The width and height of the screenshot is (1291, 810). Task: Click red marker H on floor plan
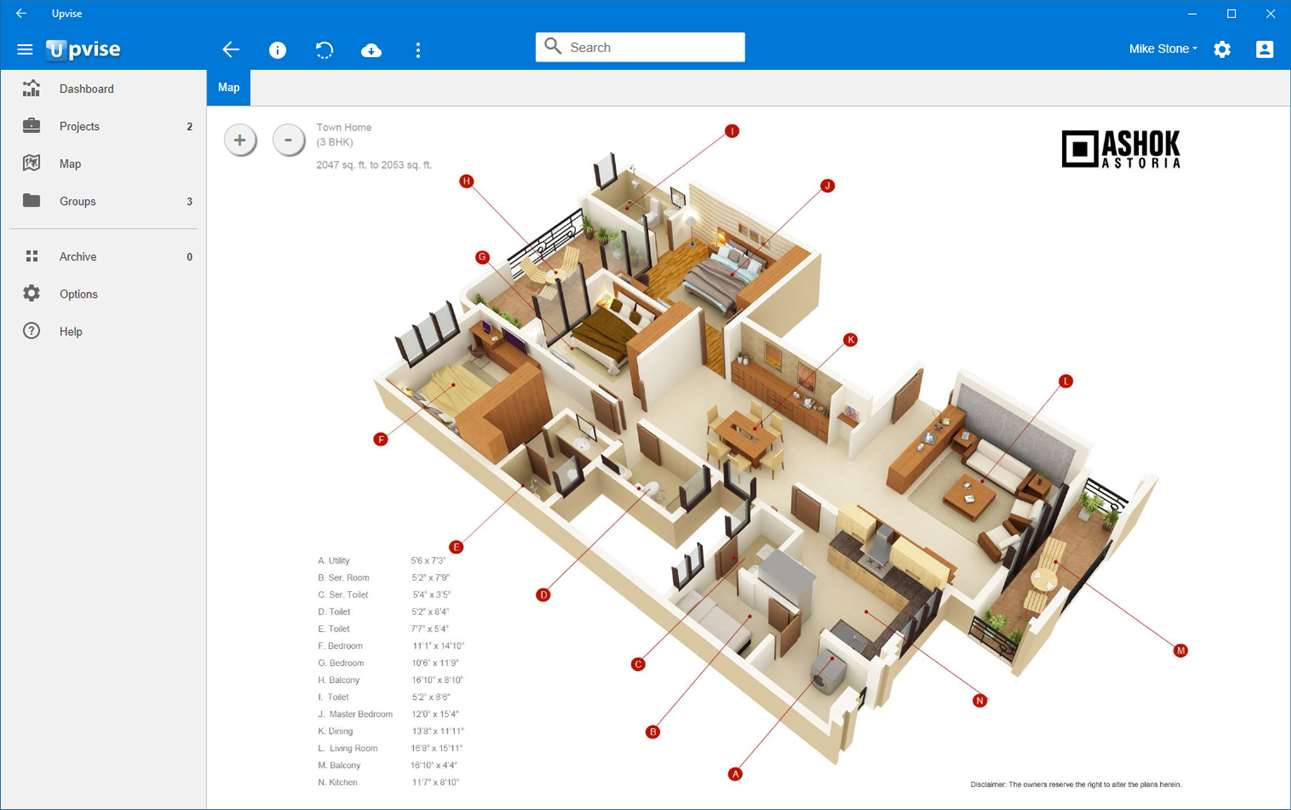coord(466,181)
